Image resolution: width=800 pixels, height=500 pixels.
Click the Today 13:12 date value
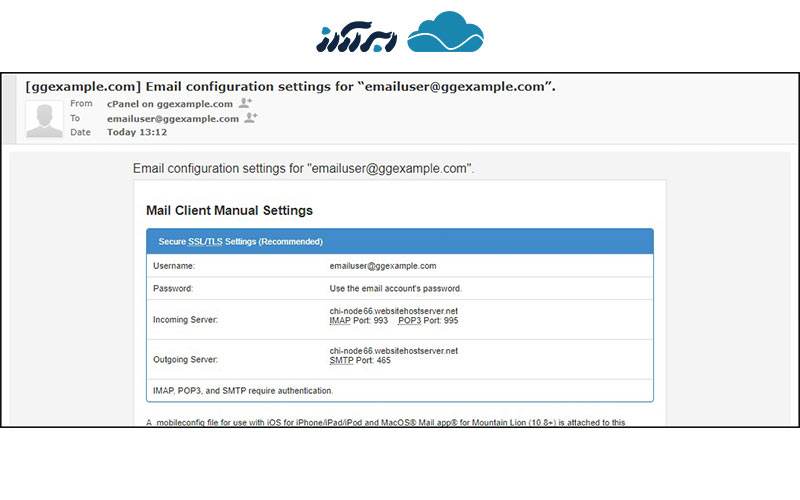137,132
